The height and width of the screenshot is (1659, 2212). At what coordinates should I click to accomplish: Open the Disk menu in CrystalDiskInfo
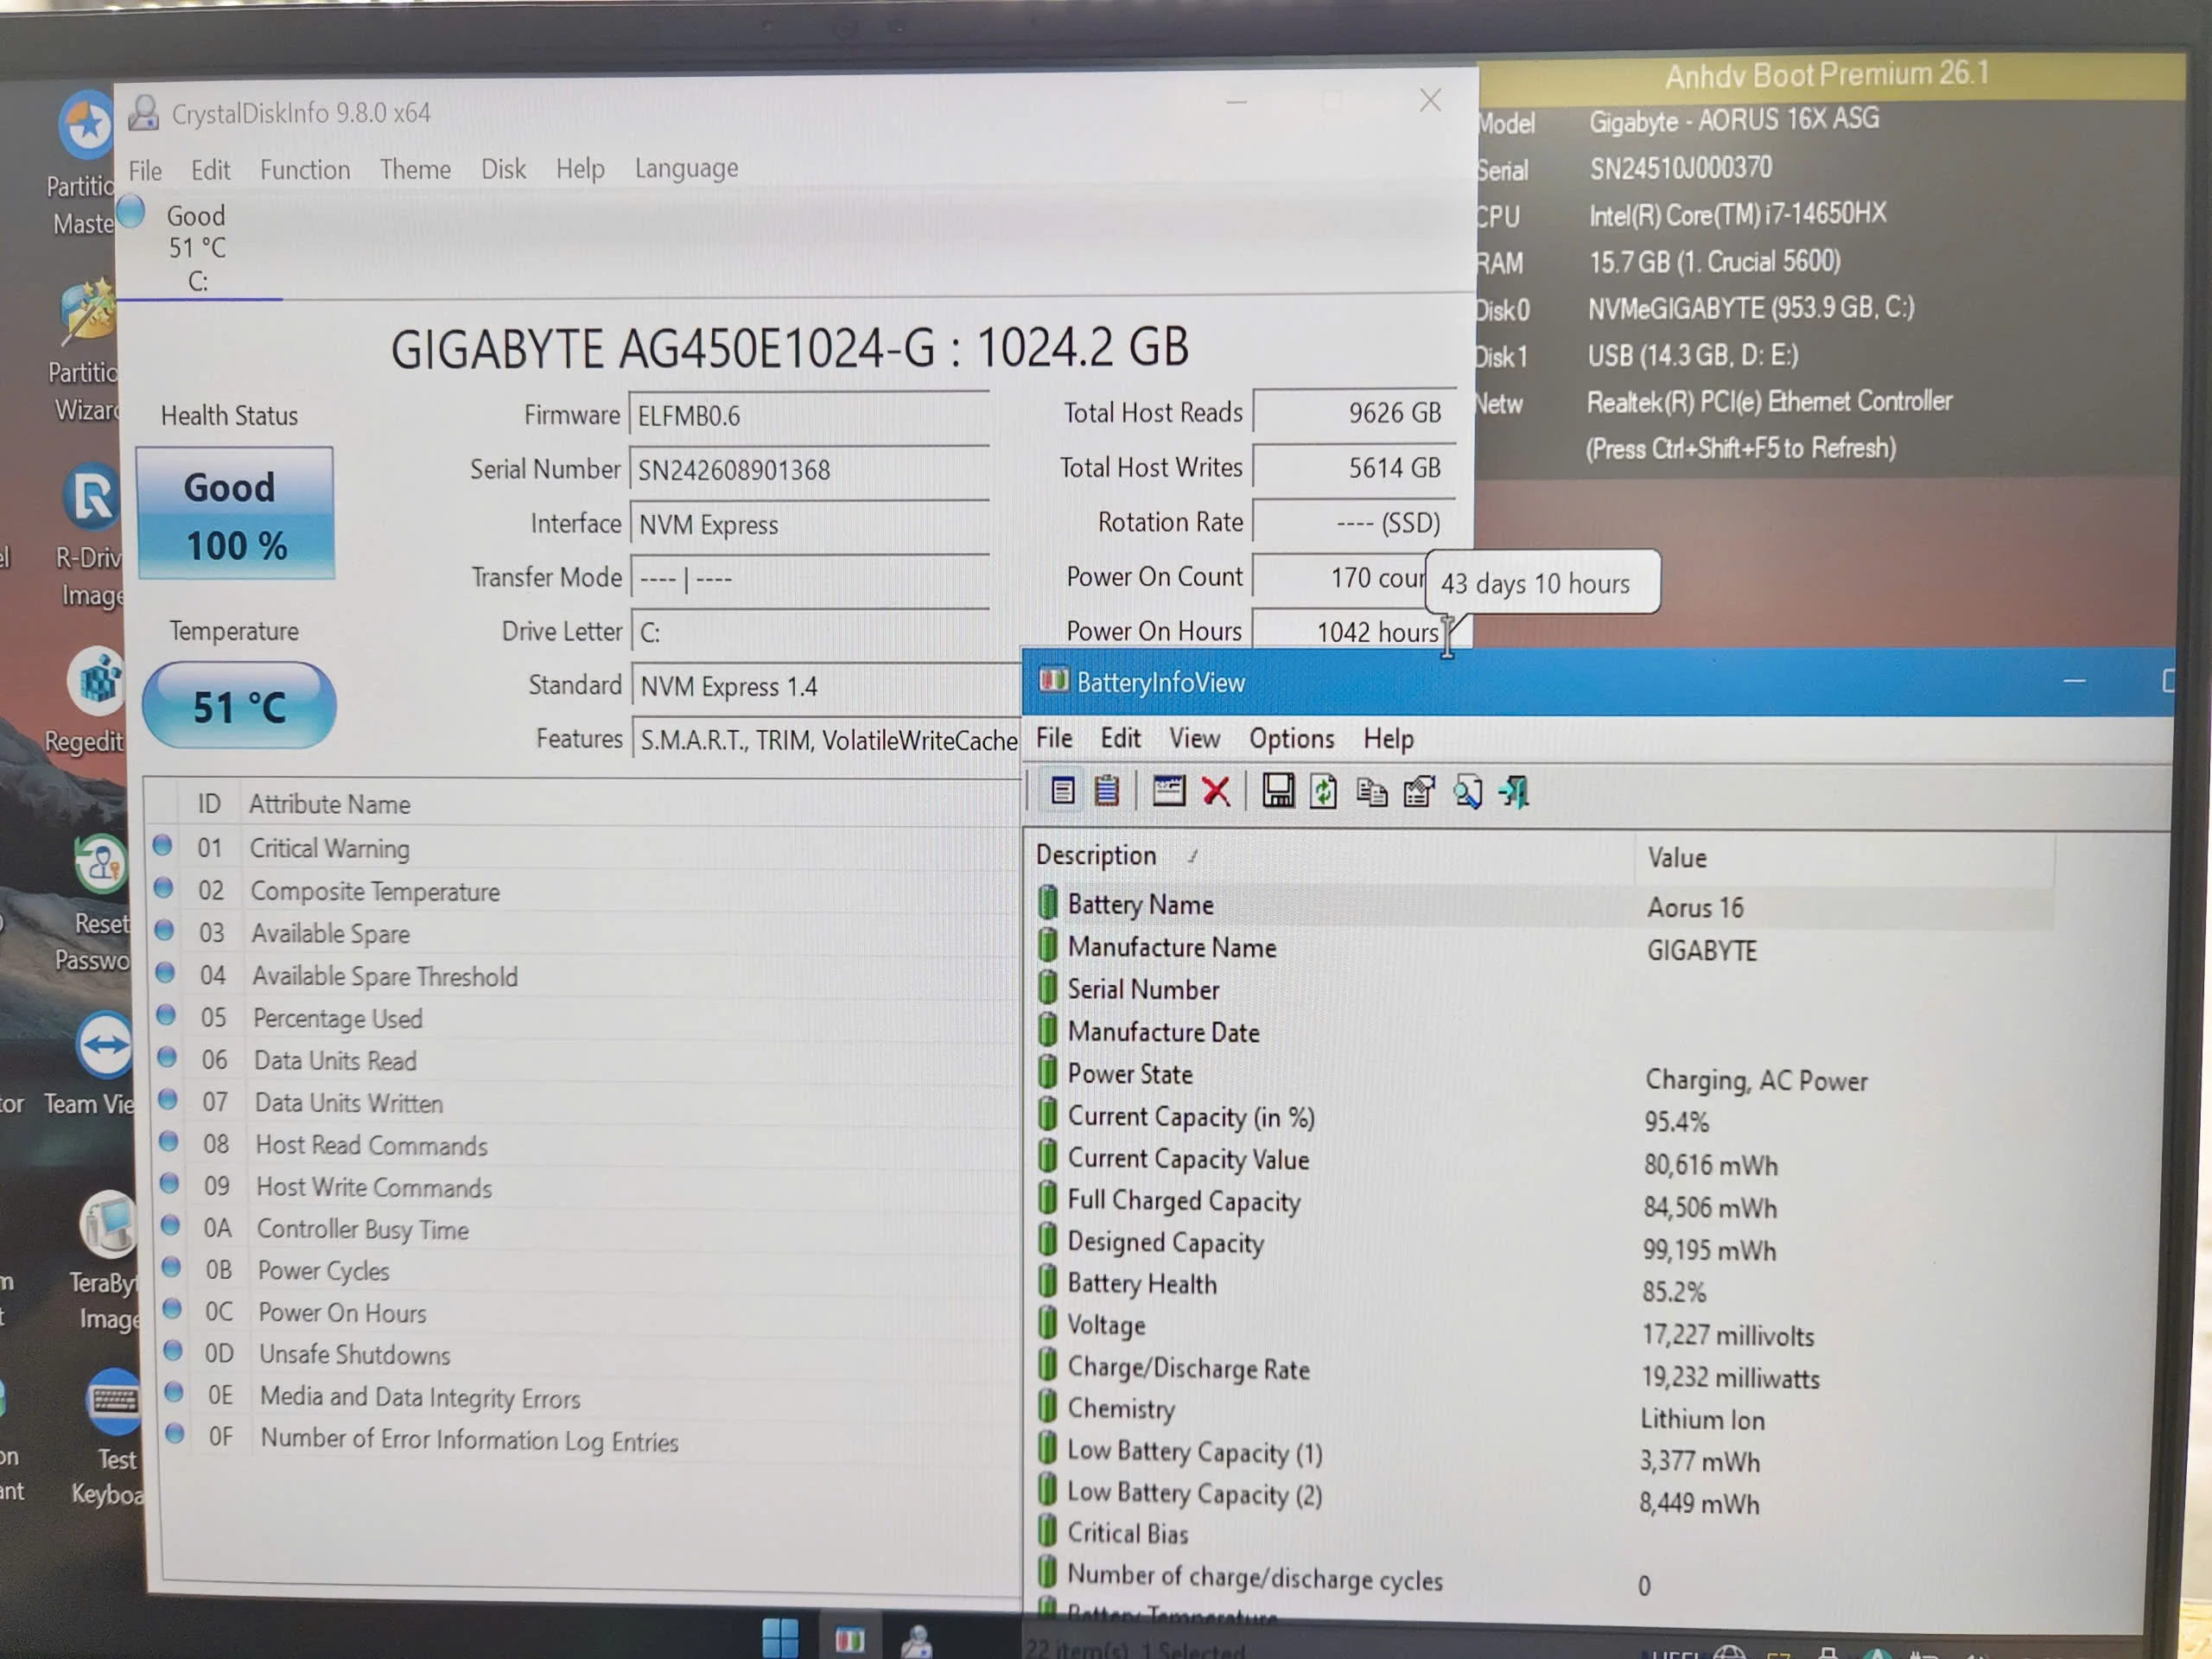(x=503, y=168)
